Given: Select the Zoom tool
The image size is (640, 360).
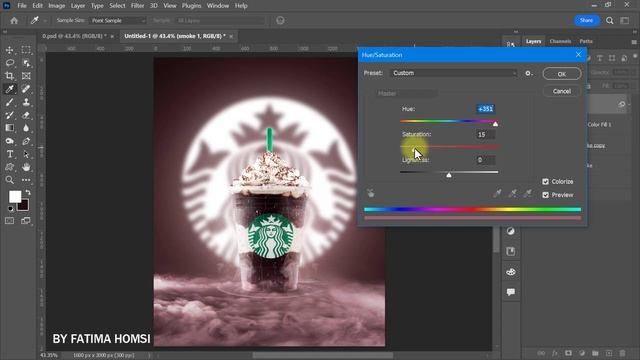Looking at the screenshot, I should [9, 180].
